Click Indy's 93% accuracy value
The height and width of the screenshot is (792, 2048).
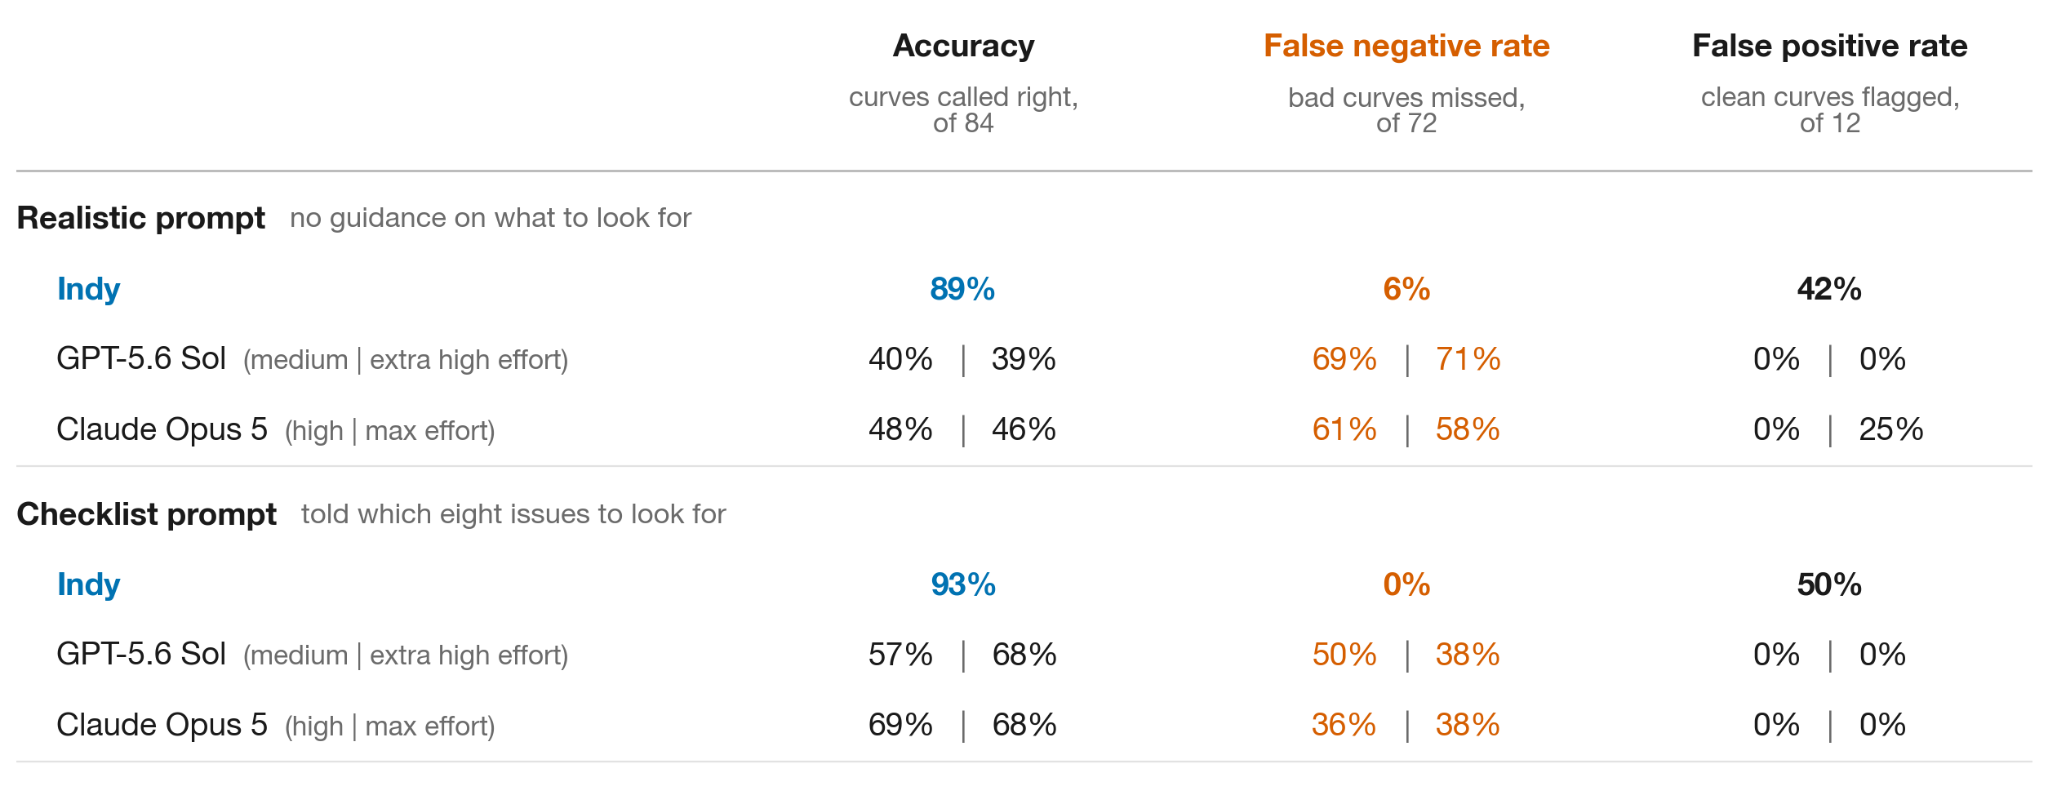(963, 584)
